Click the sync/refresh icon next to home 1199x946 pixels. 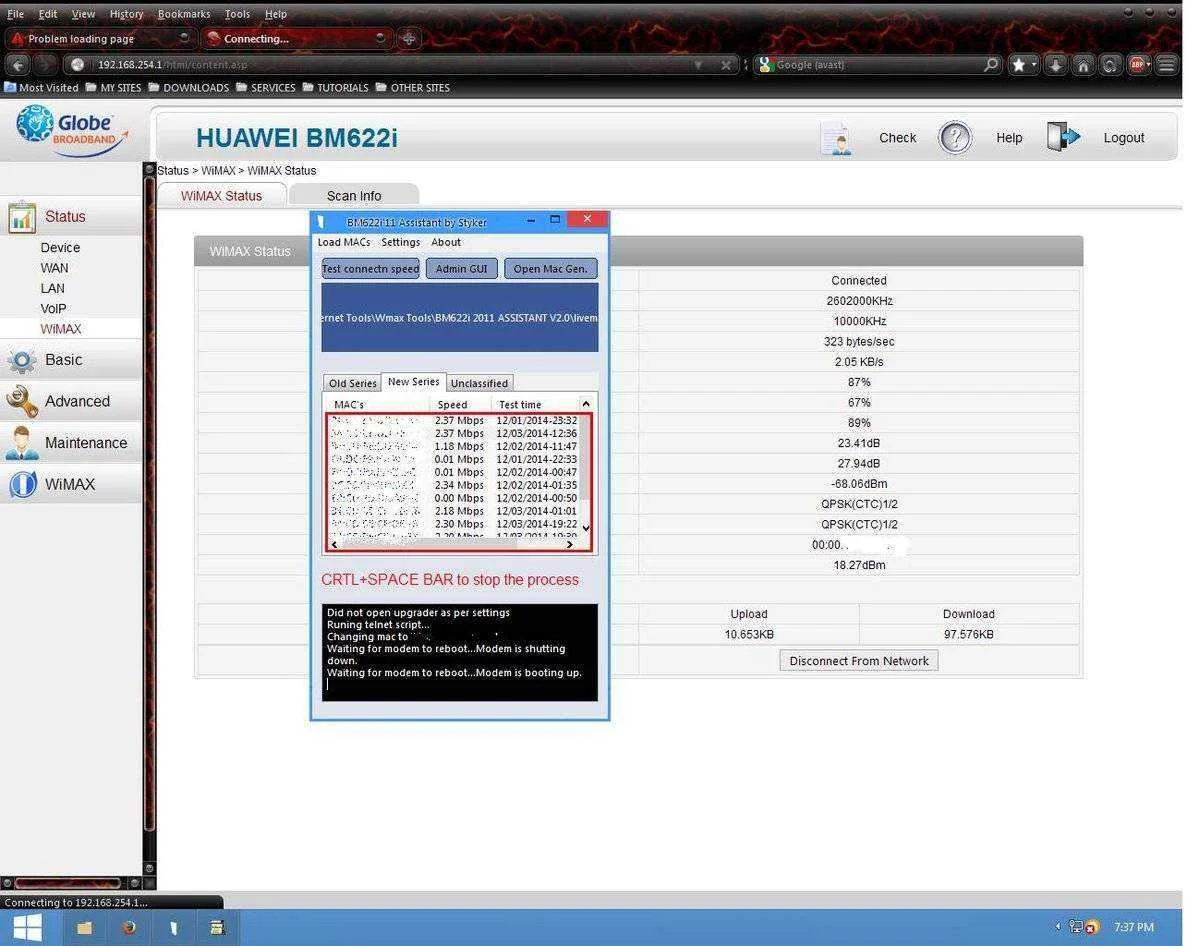pyautogui.click(x=1110, y=65)
